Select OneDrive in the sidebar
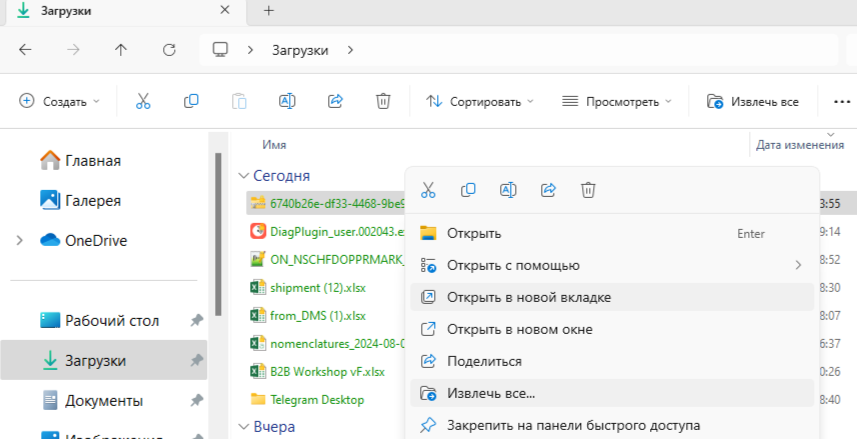Viewport: 857px width, 439px height. pyautogui.click(x=84, y=241)
